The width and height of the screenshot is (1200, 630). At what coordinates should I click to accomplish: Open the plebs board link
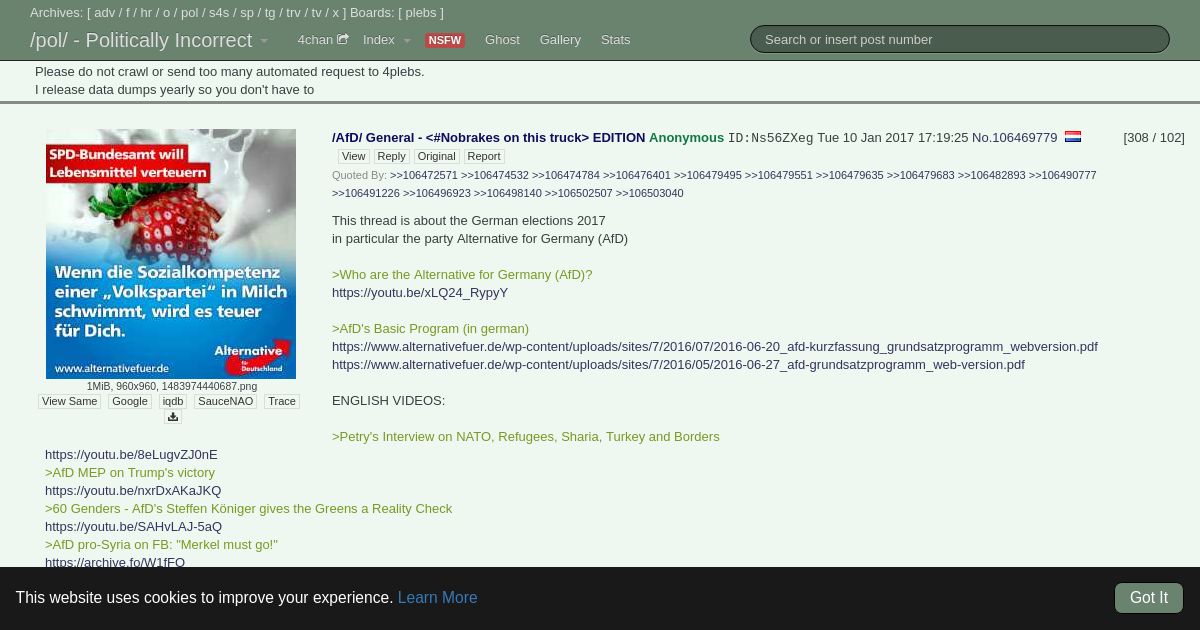tap(421, 13)
